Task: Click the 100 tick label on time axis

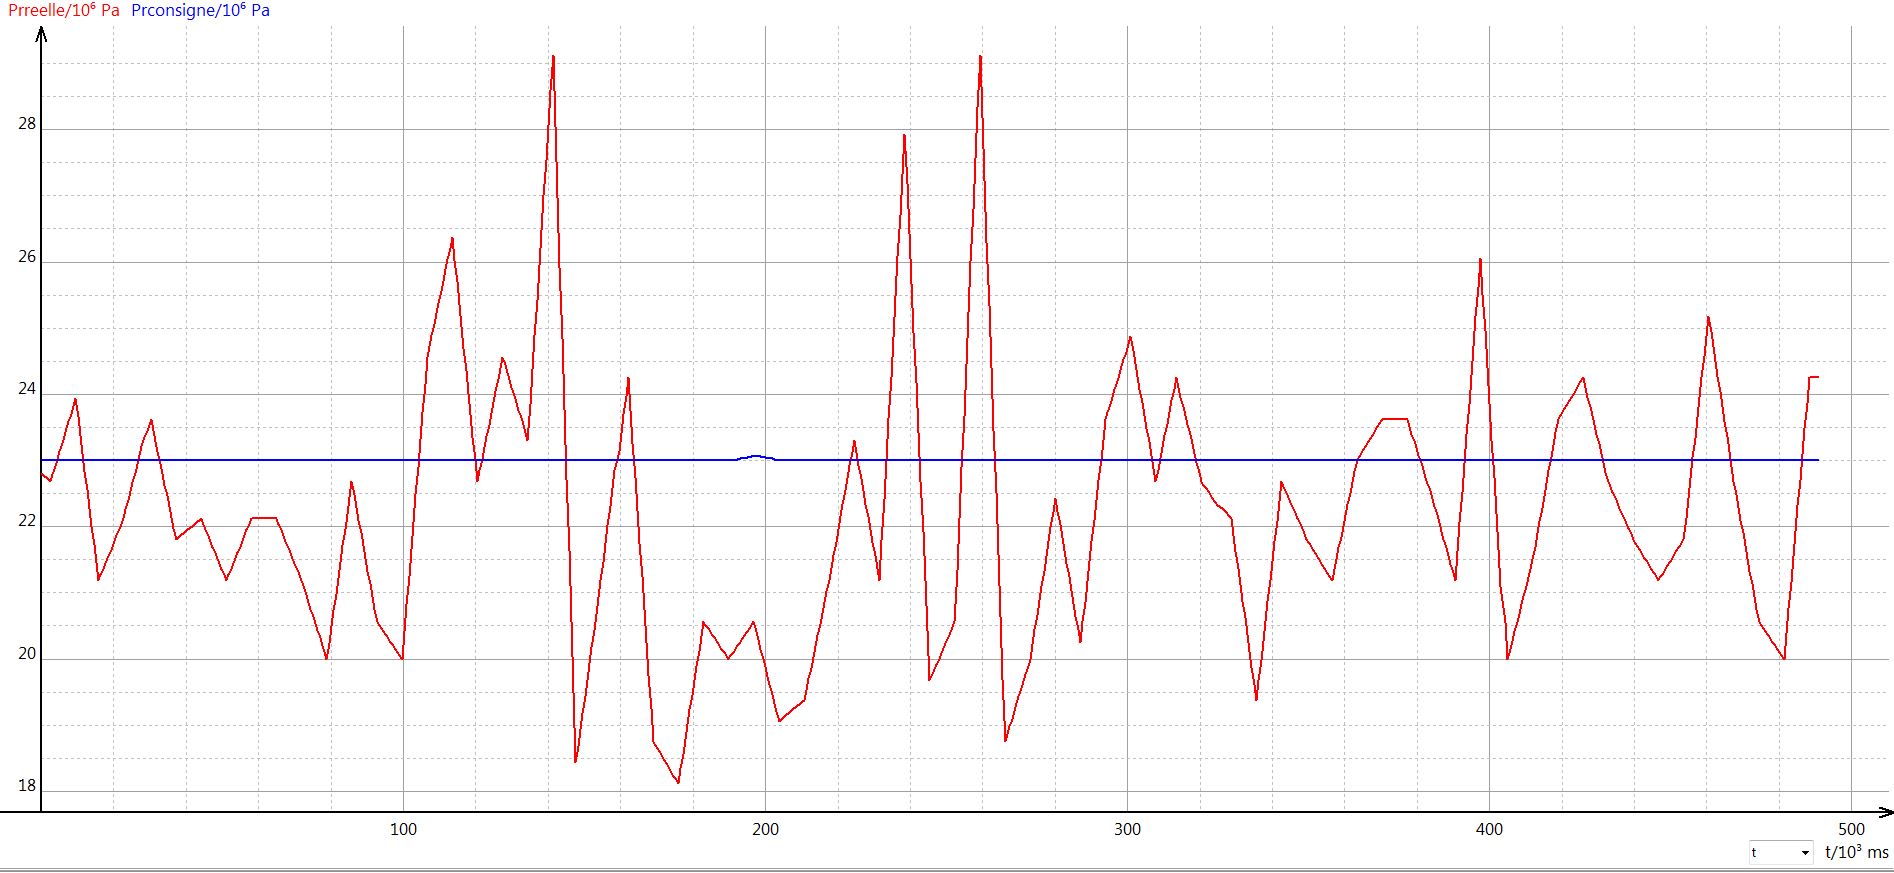Action: [x=403, y=829]
